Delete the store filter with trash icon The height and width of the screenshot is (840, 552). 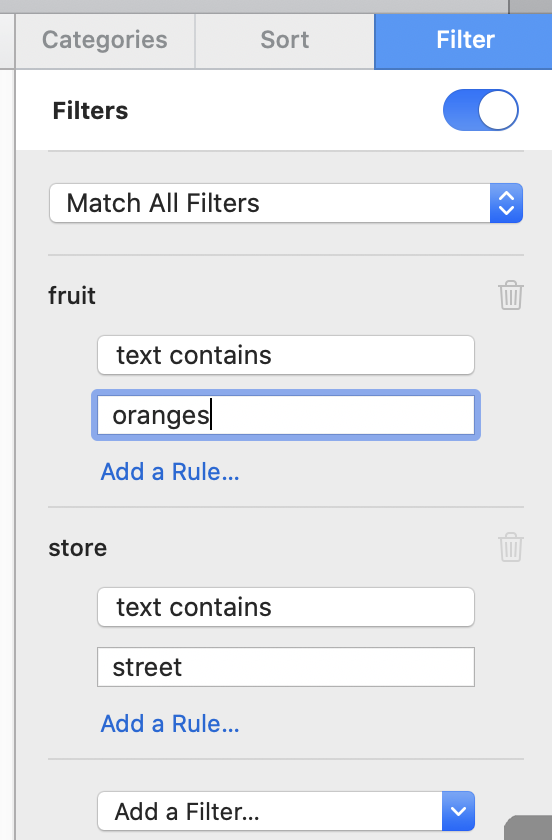[x=511, y=547]
